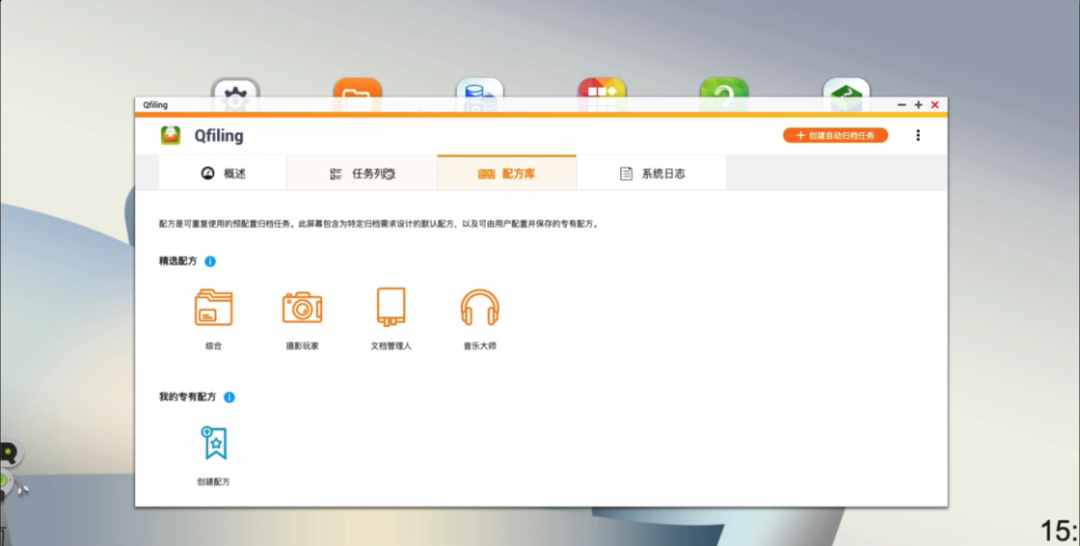Click 创建自动归档任务 button

pos(835,136)
